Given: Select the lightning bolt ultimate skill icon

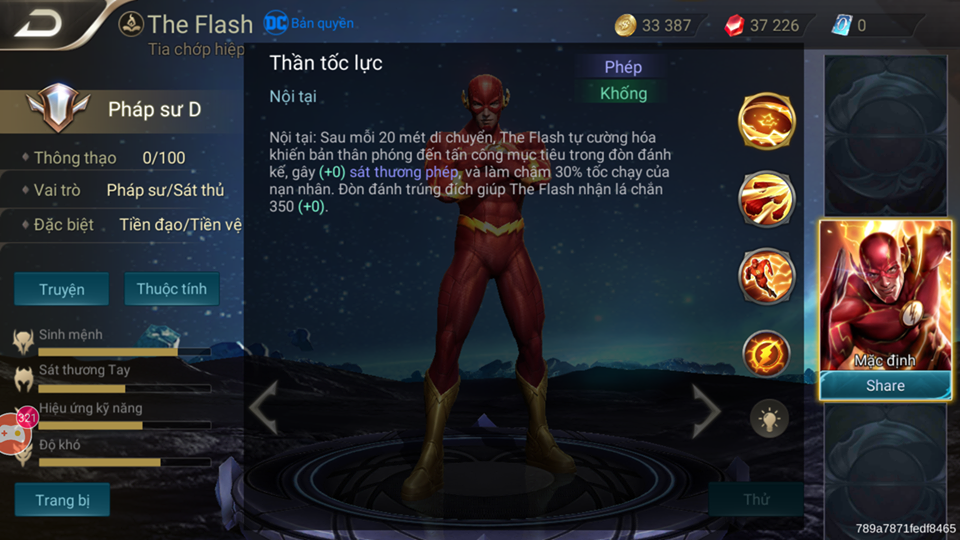Looking at the screenshot, I should click(767, 353).
